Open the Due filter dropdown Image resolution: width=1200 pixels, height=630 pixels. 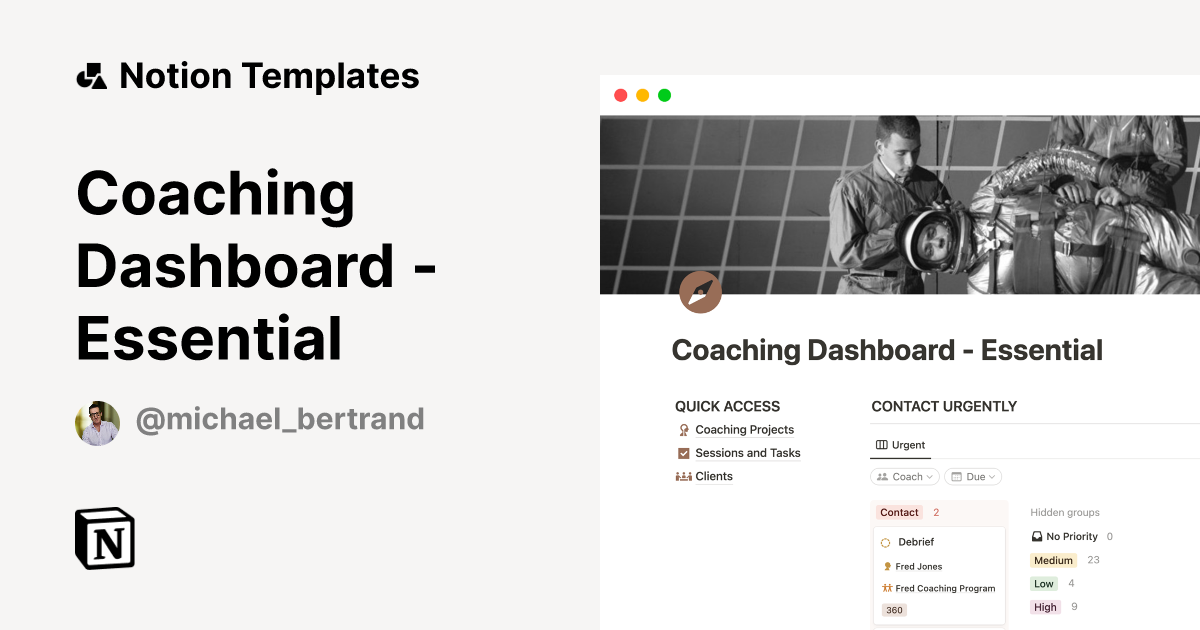pos(972,476)
